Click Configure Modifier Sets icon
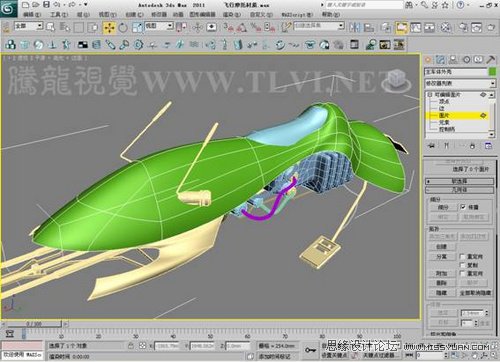This screenshot has height=362, width=500. pos(488,146)
